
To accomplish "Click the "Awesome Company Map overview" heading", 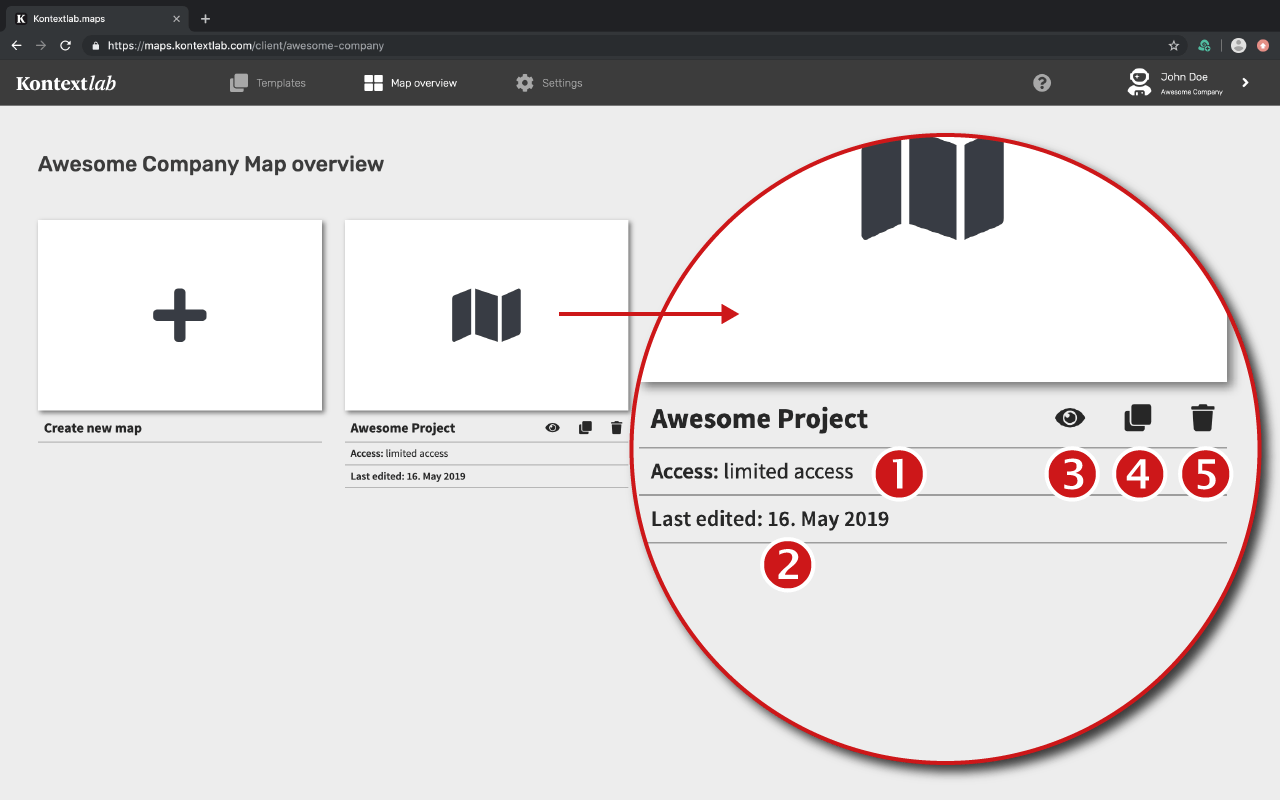I will coord(211,164).
